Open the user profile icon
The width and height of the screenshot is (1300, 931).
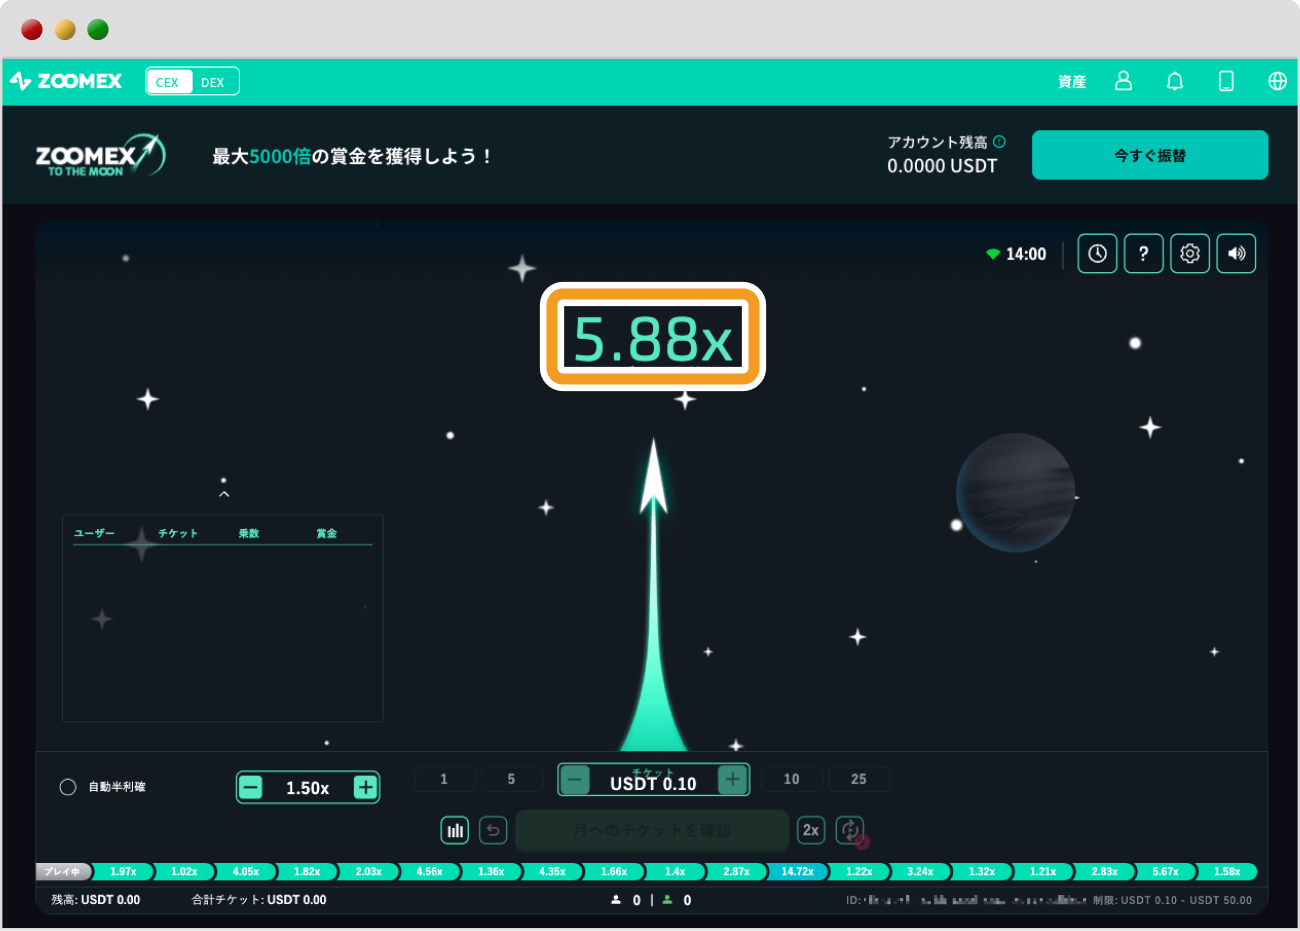tap(1123, 81)
